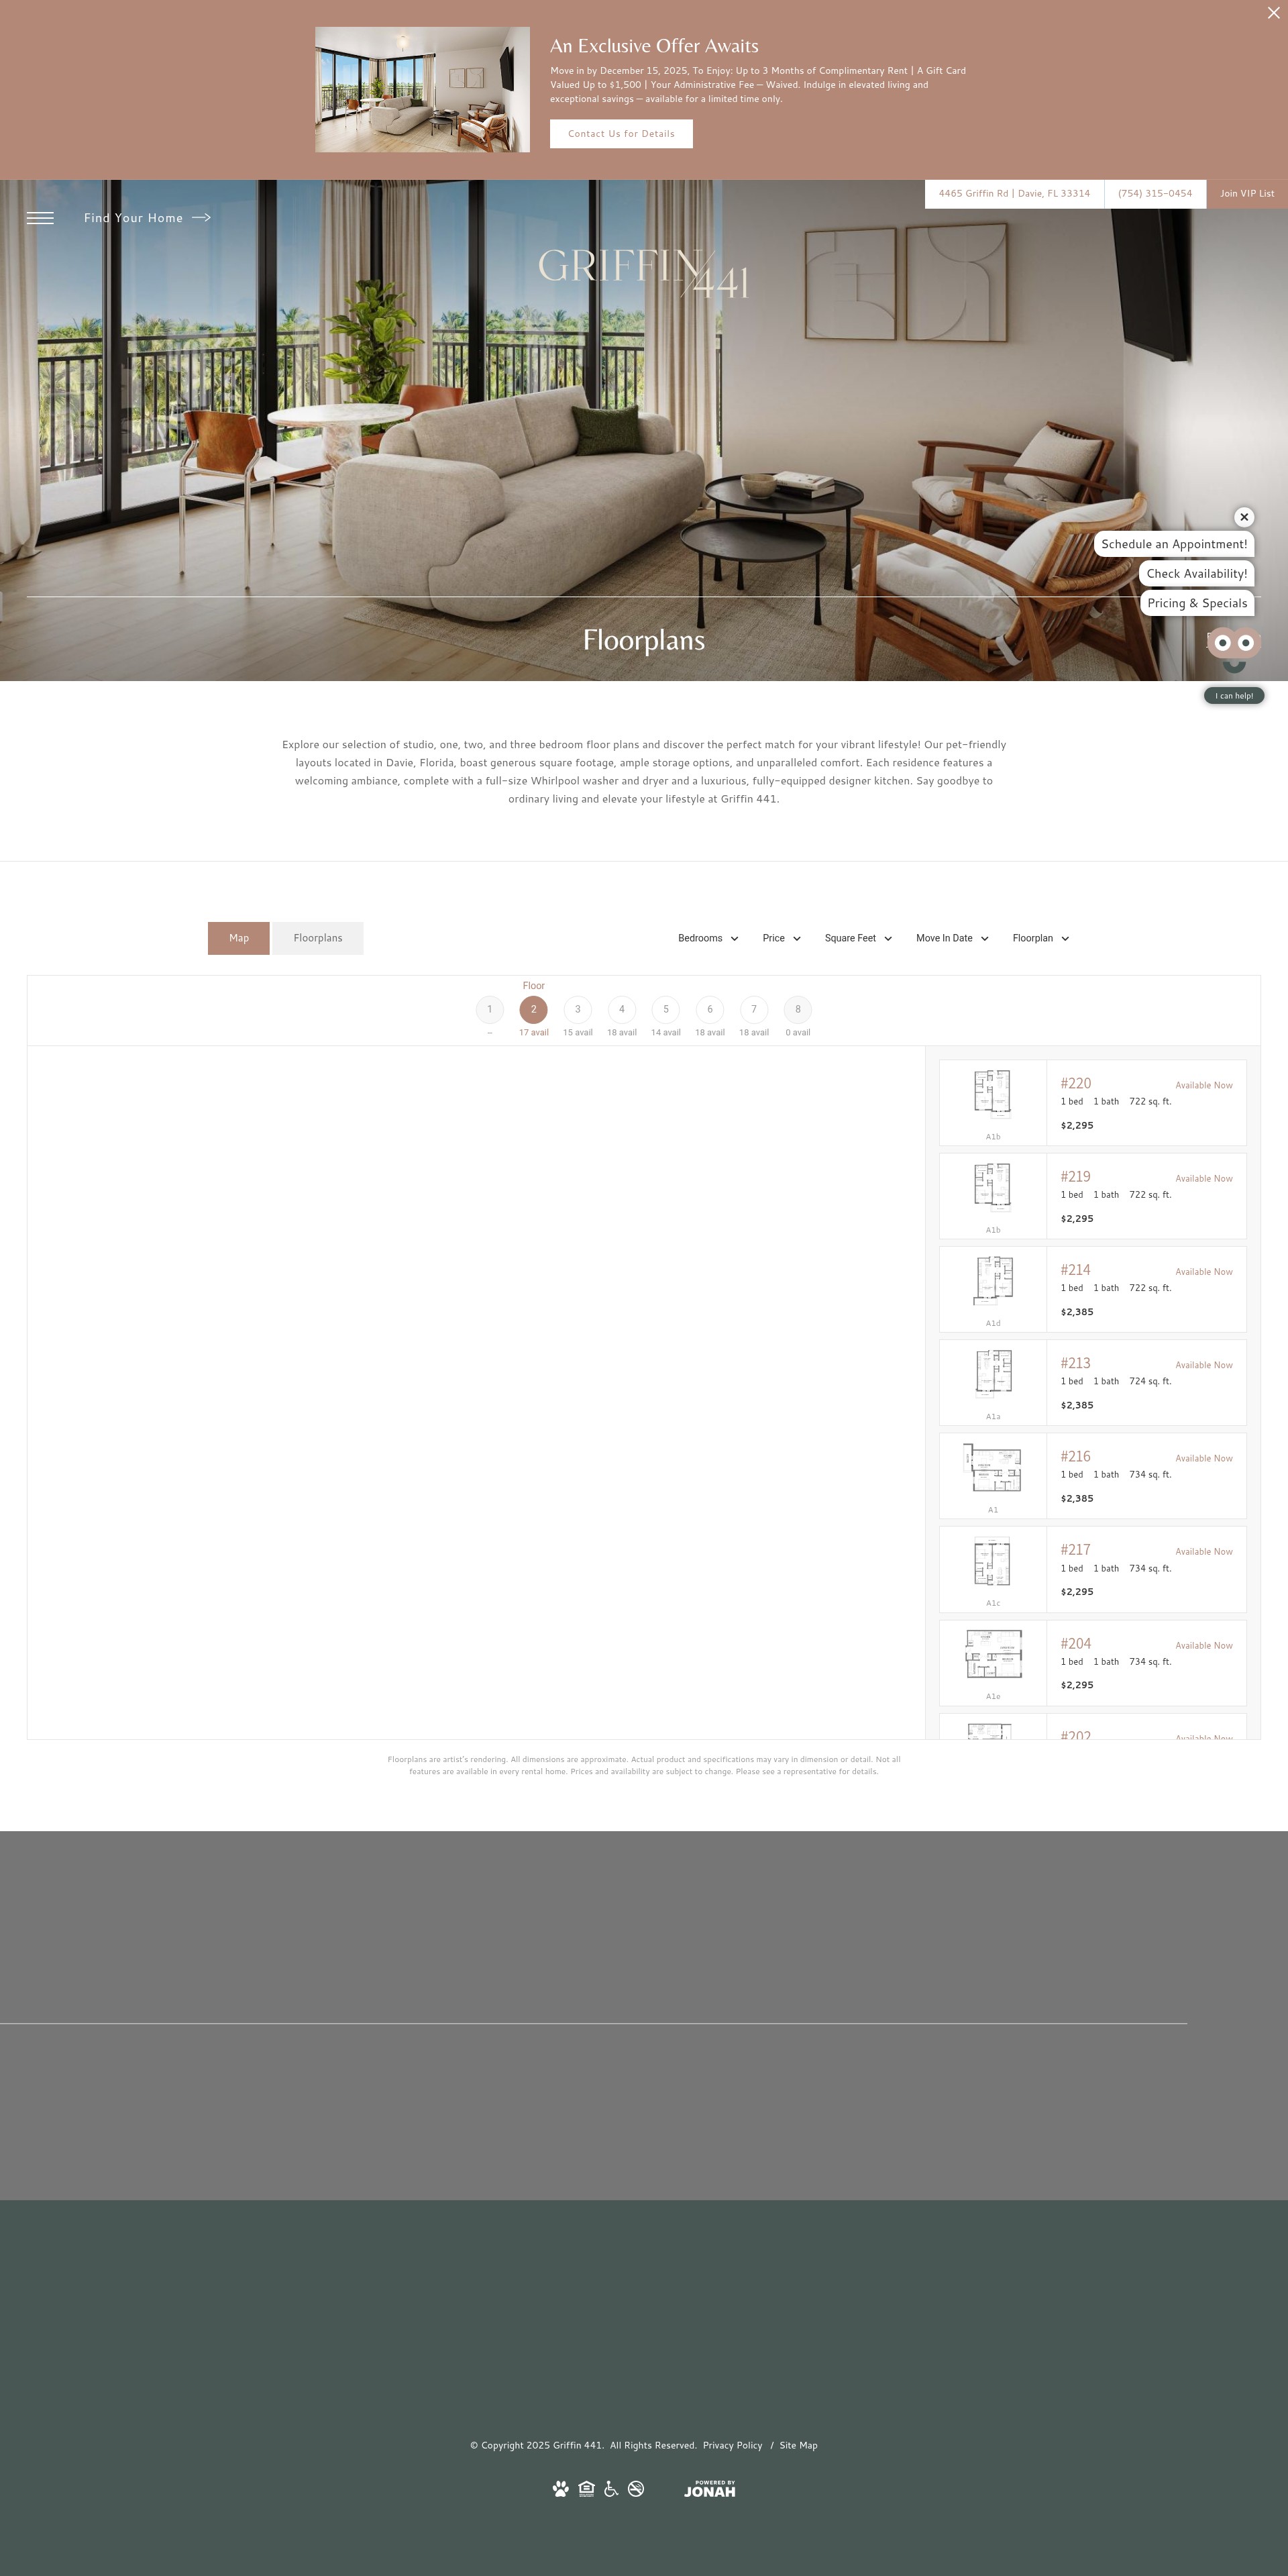
Task: Click the Powered by Jonah logo
Action: [710, 2489]
